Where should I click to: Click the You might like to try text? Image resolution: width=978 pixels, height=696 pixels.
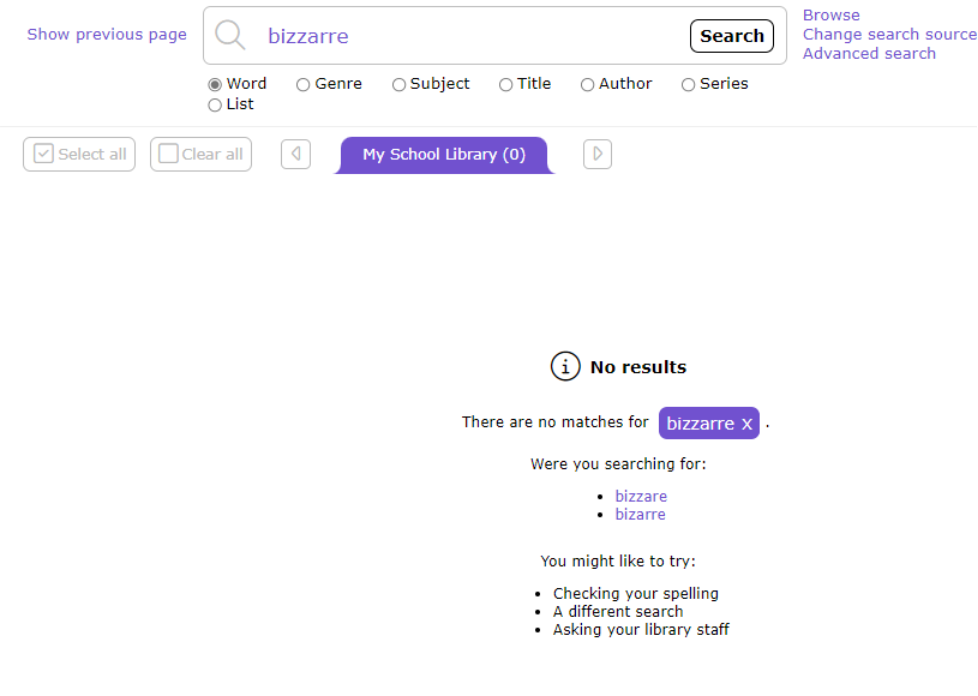coord(617,561)
